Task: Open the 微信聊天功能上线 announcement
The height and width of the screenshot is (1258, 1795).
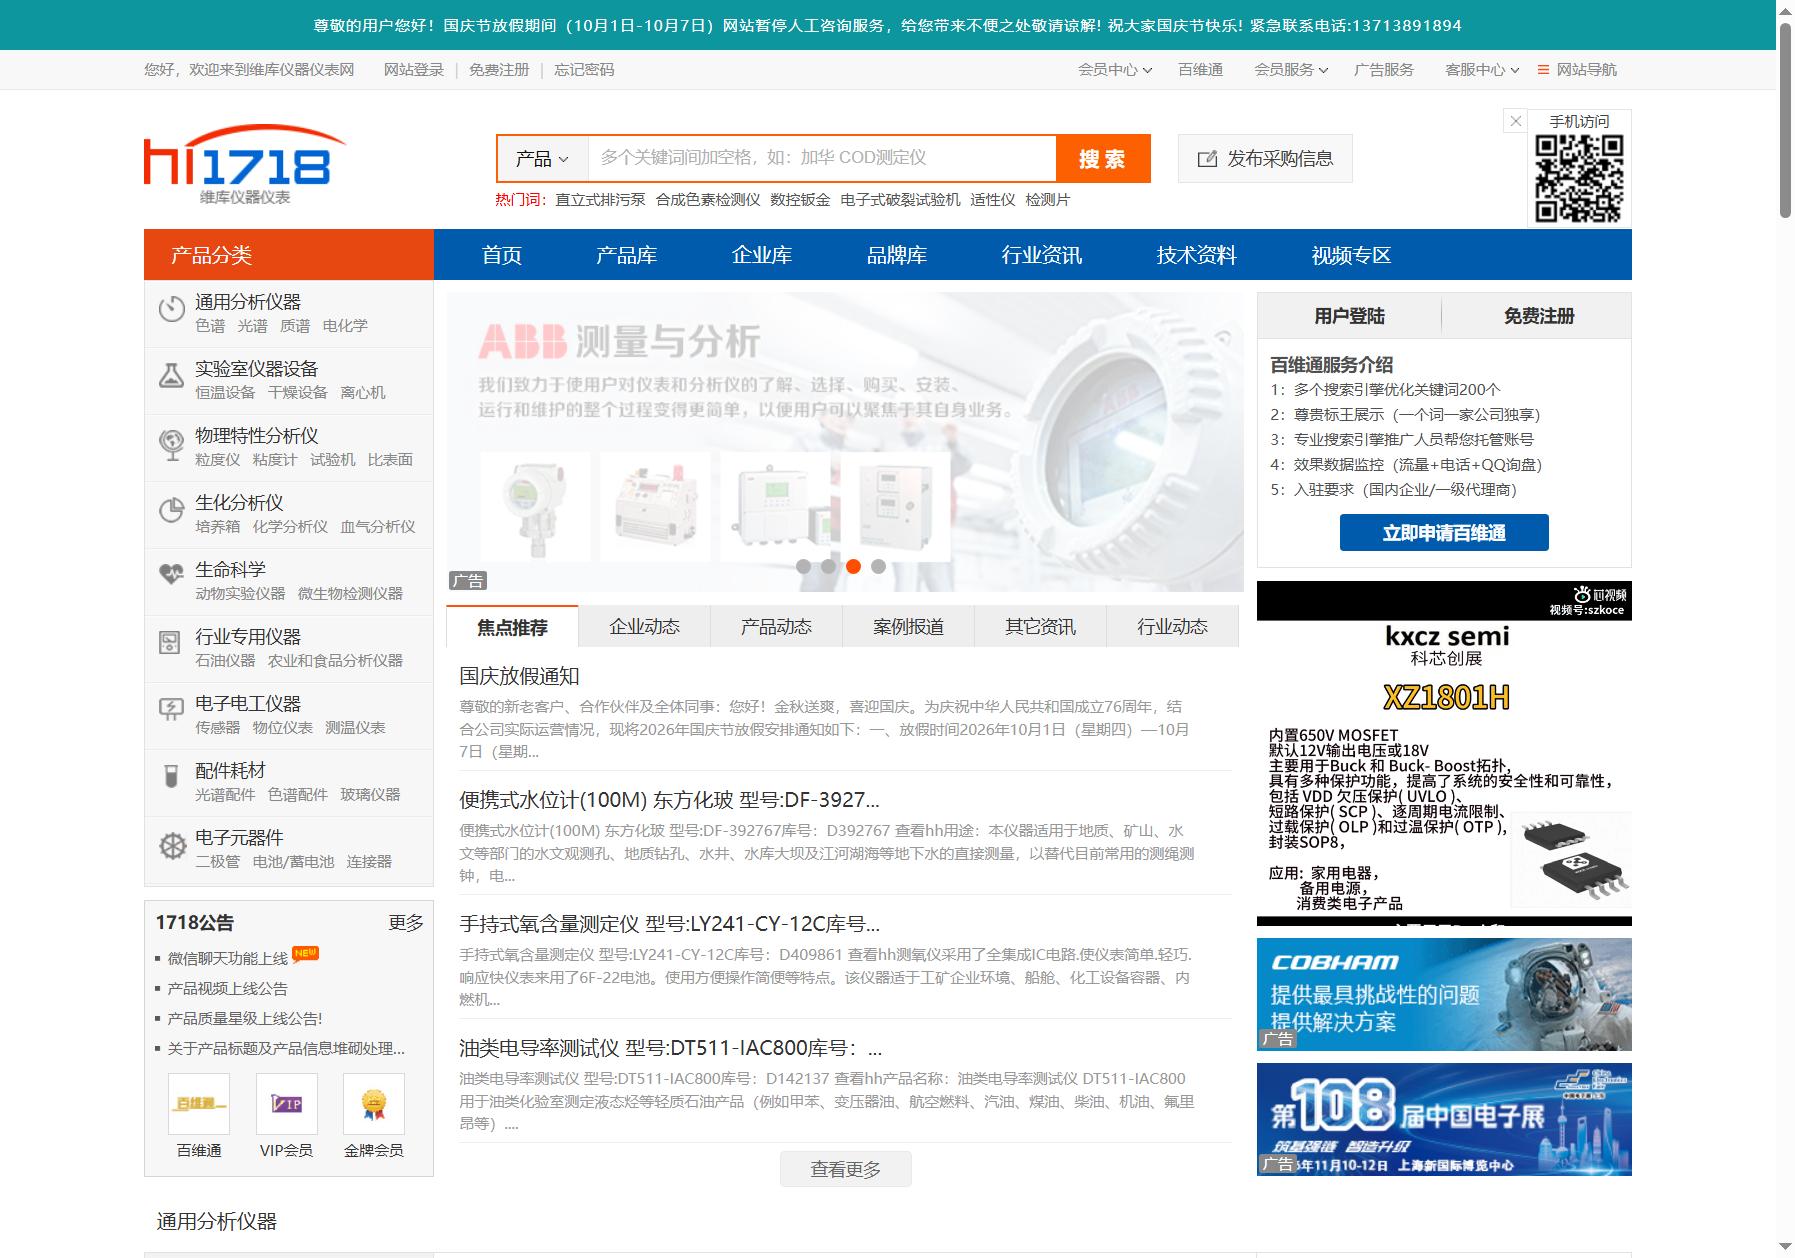Action: click(x=228, y=958)
